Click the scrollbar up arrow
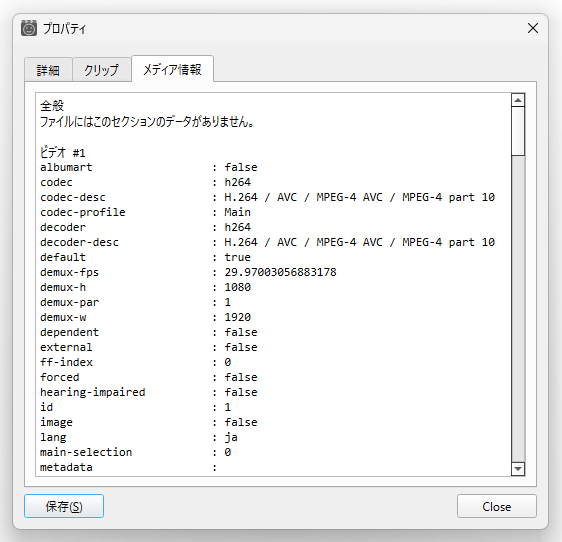This screenshot has height=542, width=562. pos(518,100)
